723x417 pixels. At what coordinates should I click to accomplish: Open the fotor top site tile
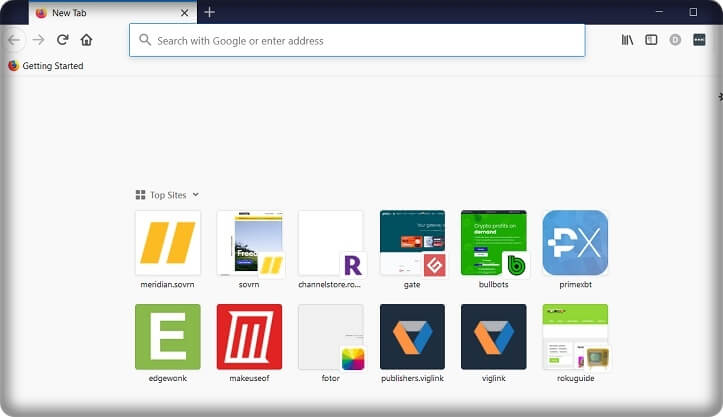coord(331,337)
